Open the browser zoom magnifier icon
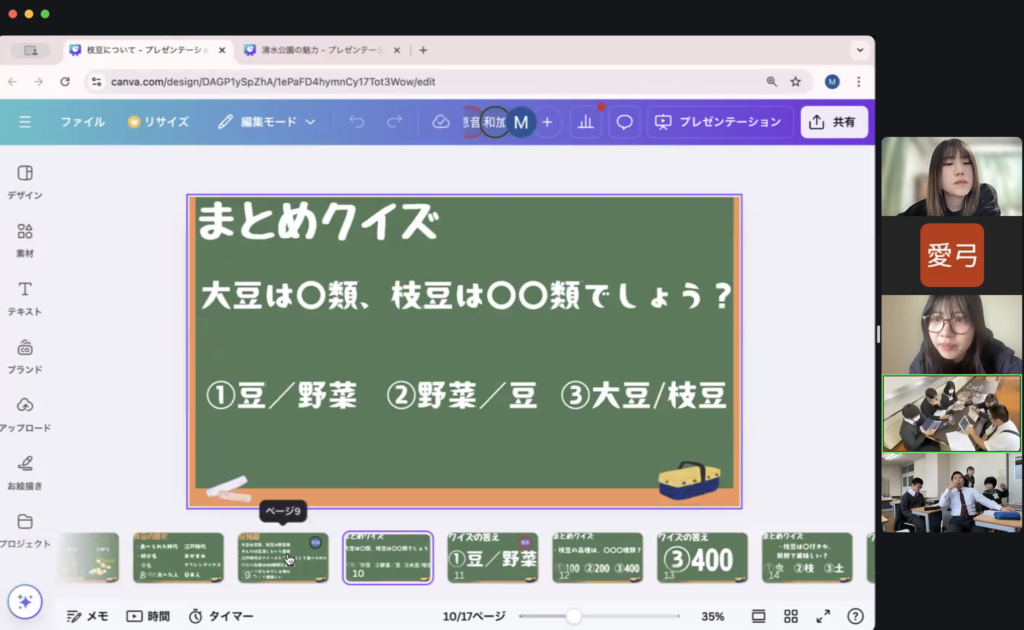Viewport: 1024px width, 630px height. (x=771, y=82)
